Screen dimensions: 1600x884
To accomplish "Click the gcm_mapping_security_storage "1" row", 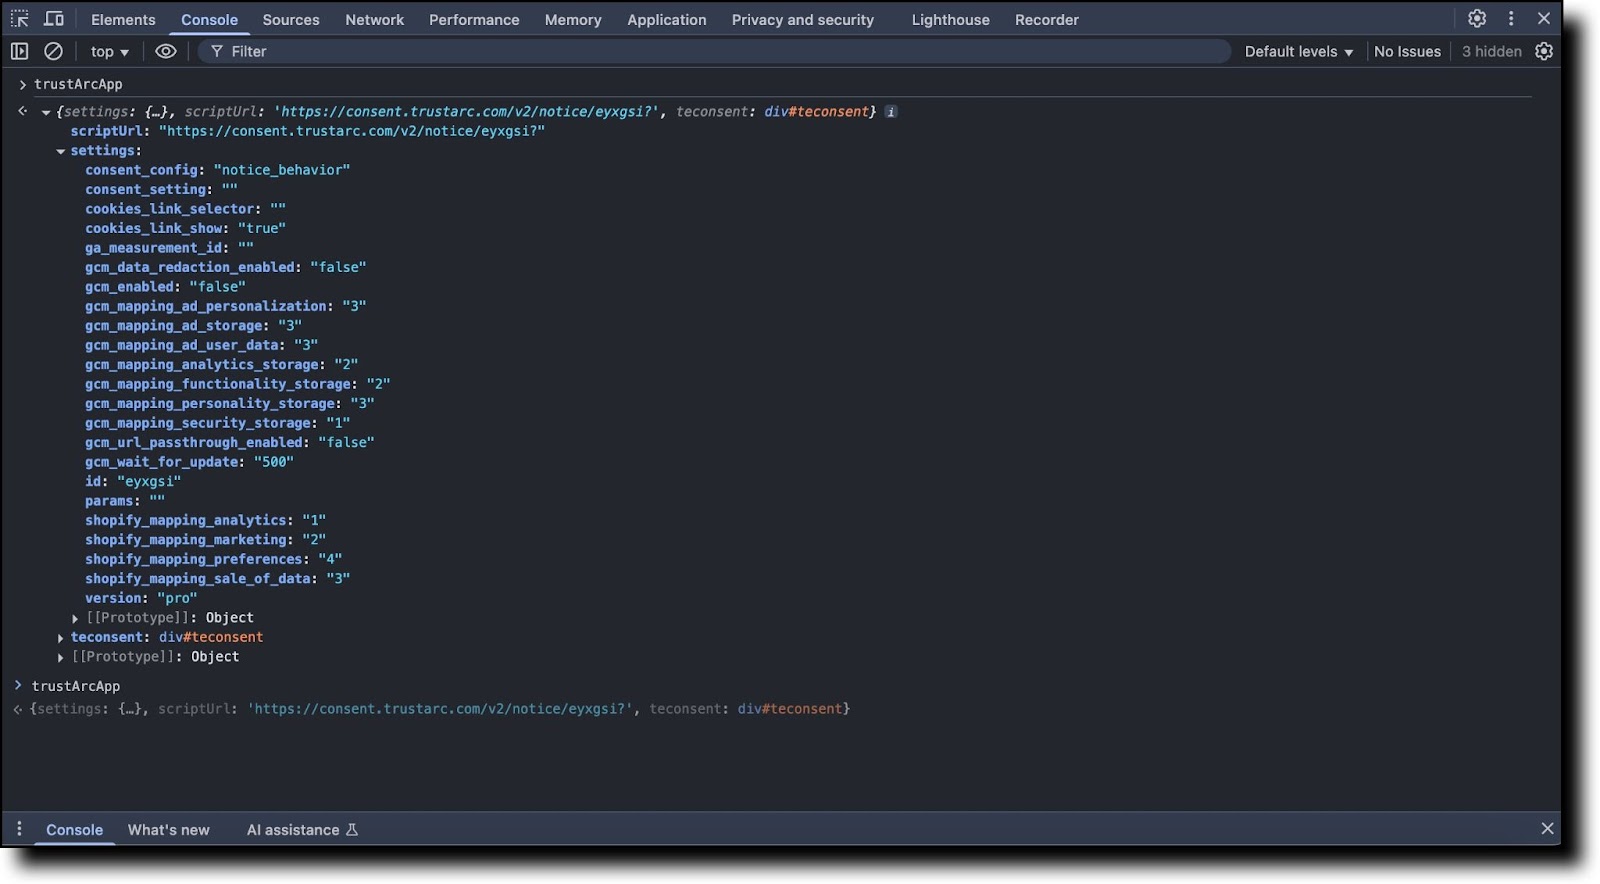I will click(218, 424).
